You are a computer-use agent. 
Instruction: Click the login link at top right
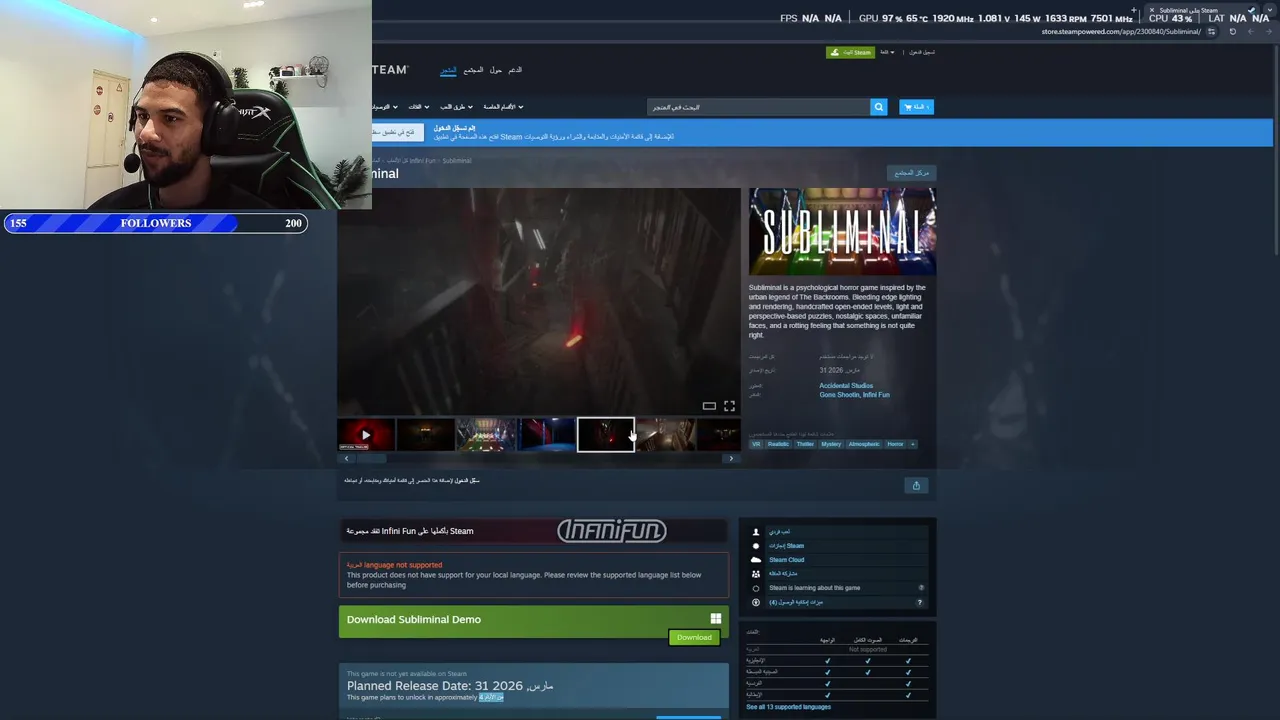point(921,52)
